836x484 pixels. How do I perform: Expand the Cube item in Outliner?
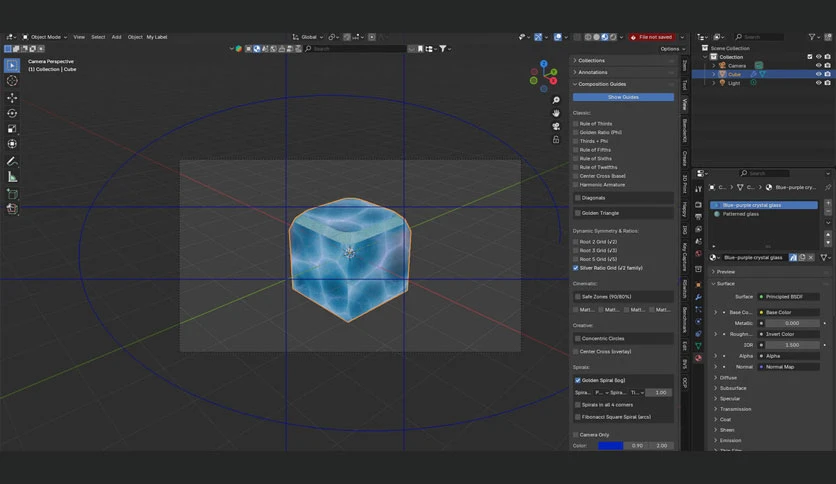pos(714,74)
